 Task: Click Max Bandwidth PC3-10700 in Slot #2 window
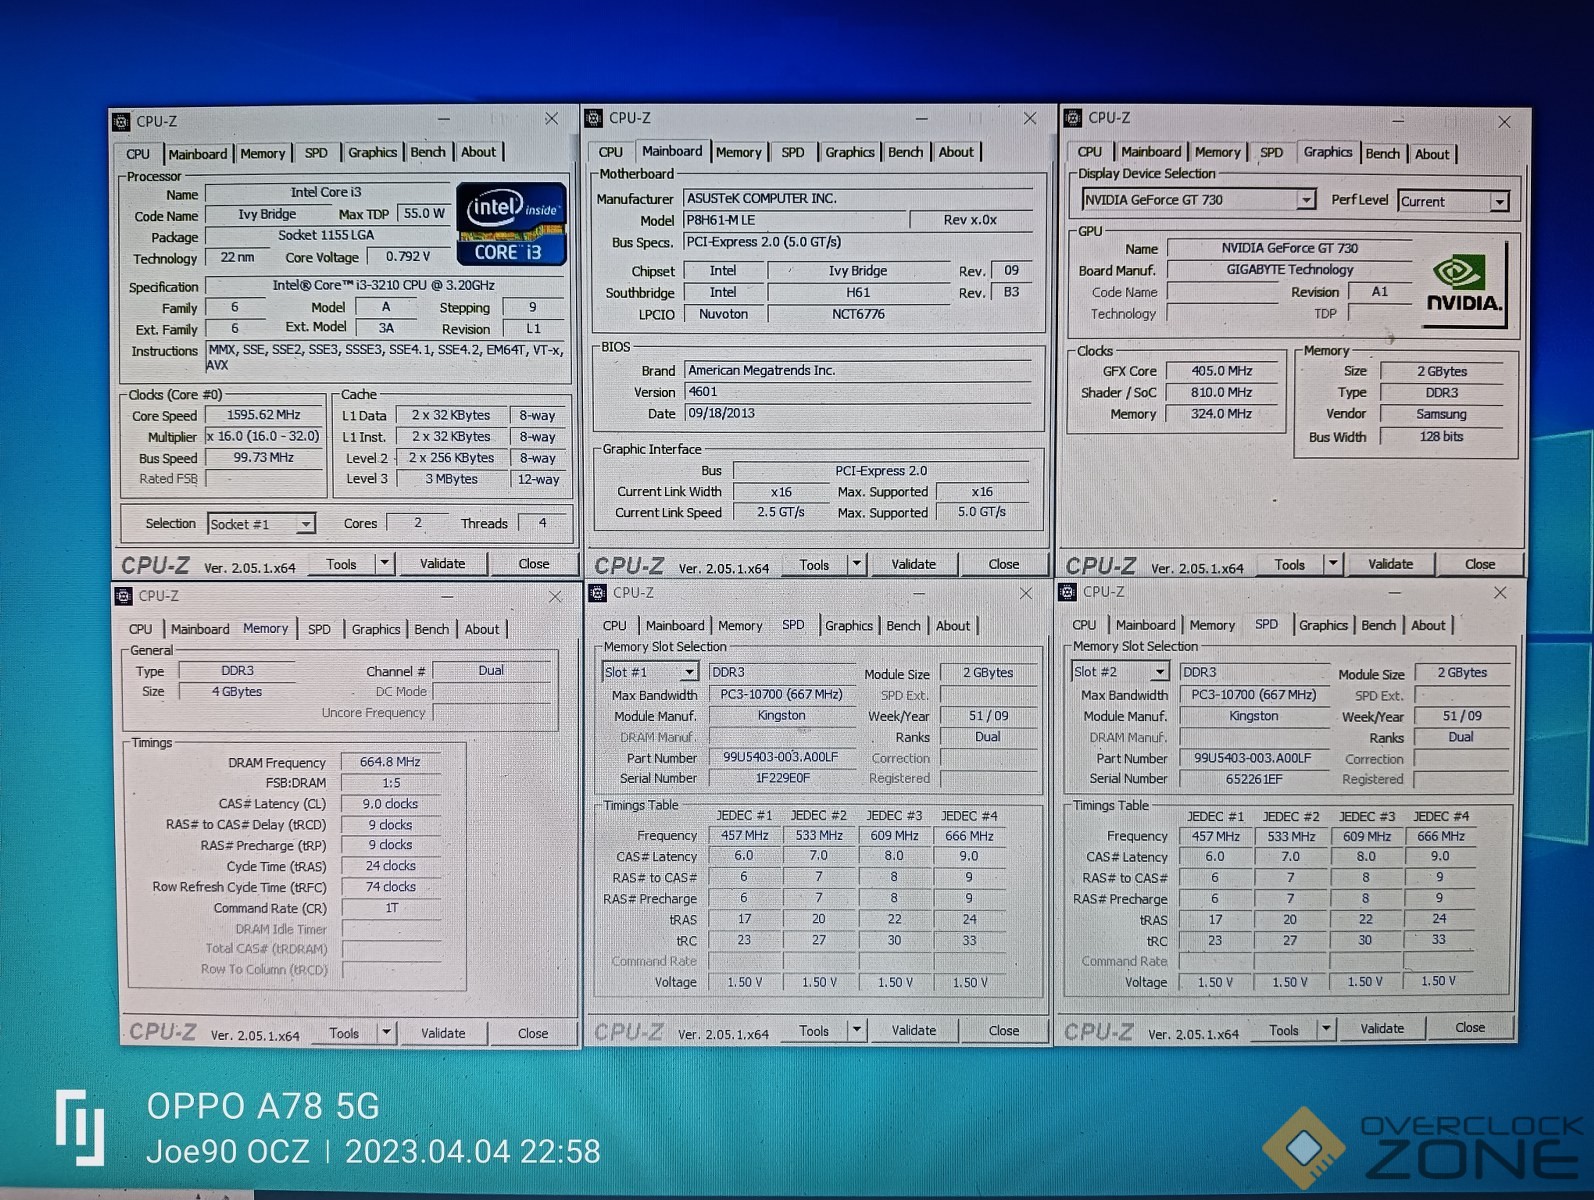click(x=1254, y=695)
